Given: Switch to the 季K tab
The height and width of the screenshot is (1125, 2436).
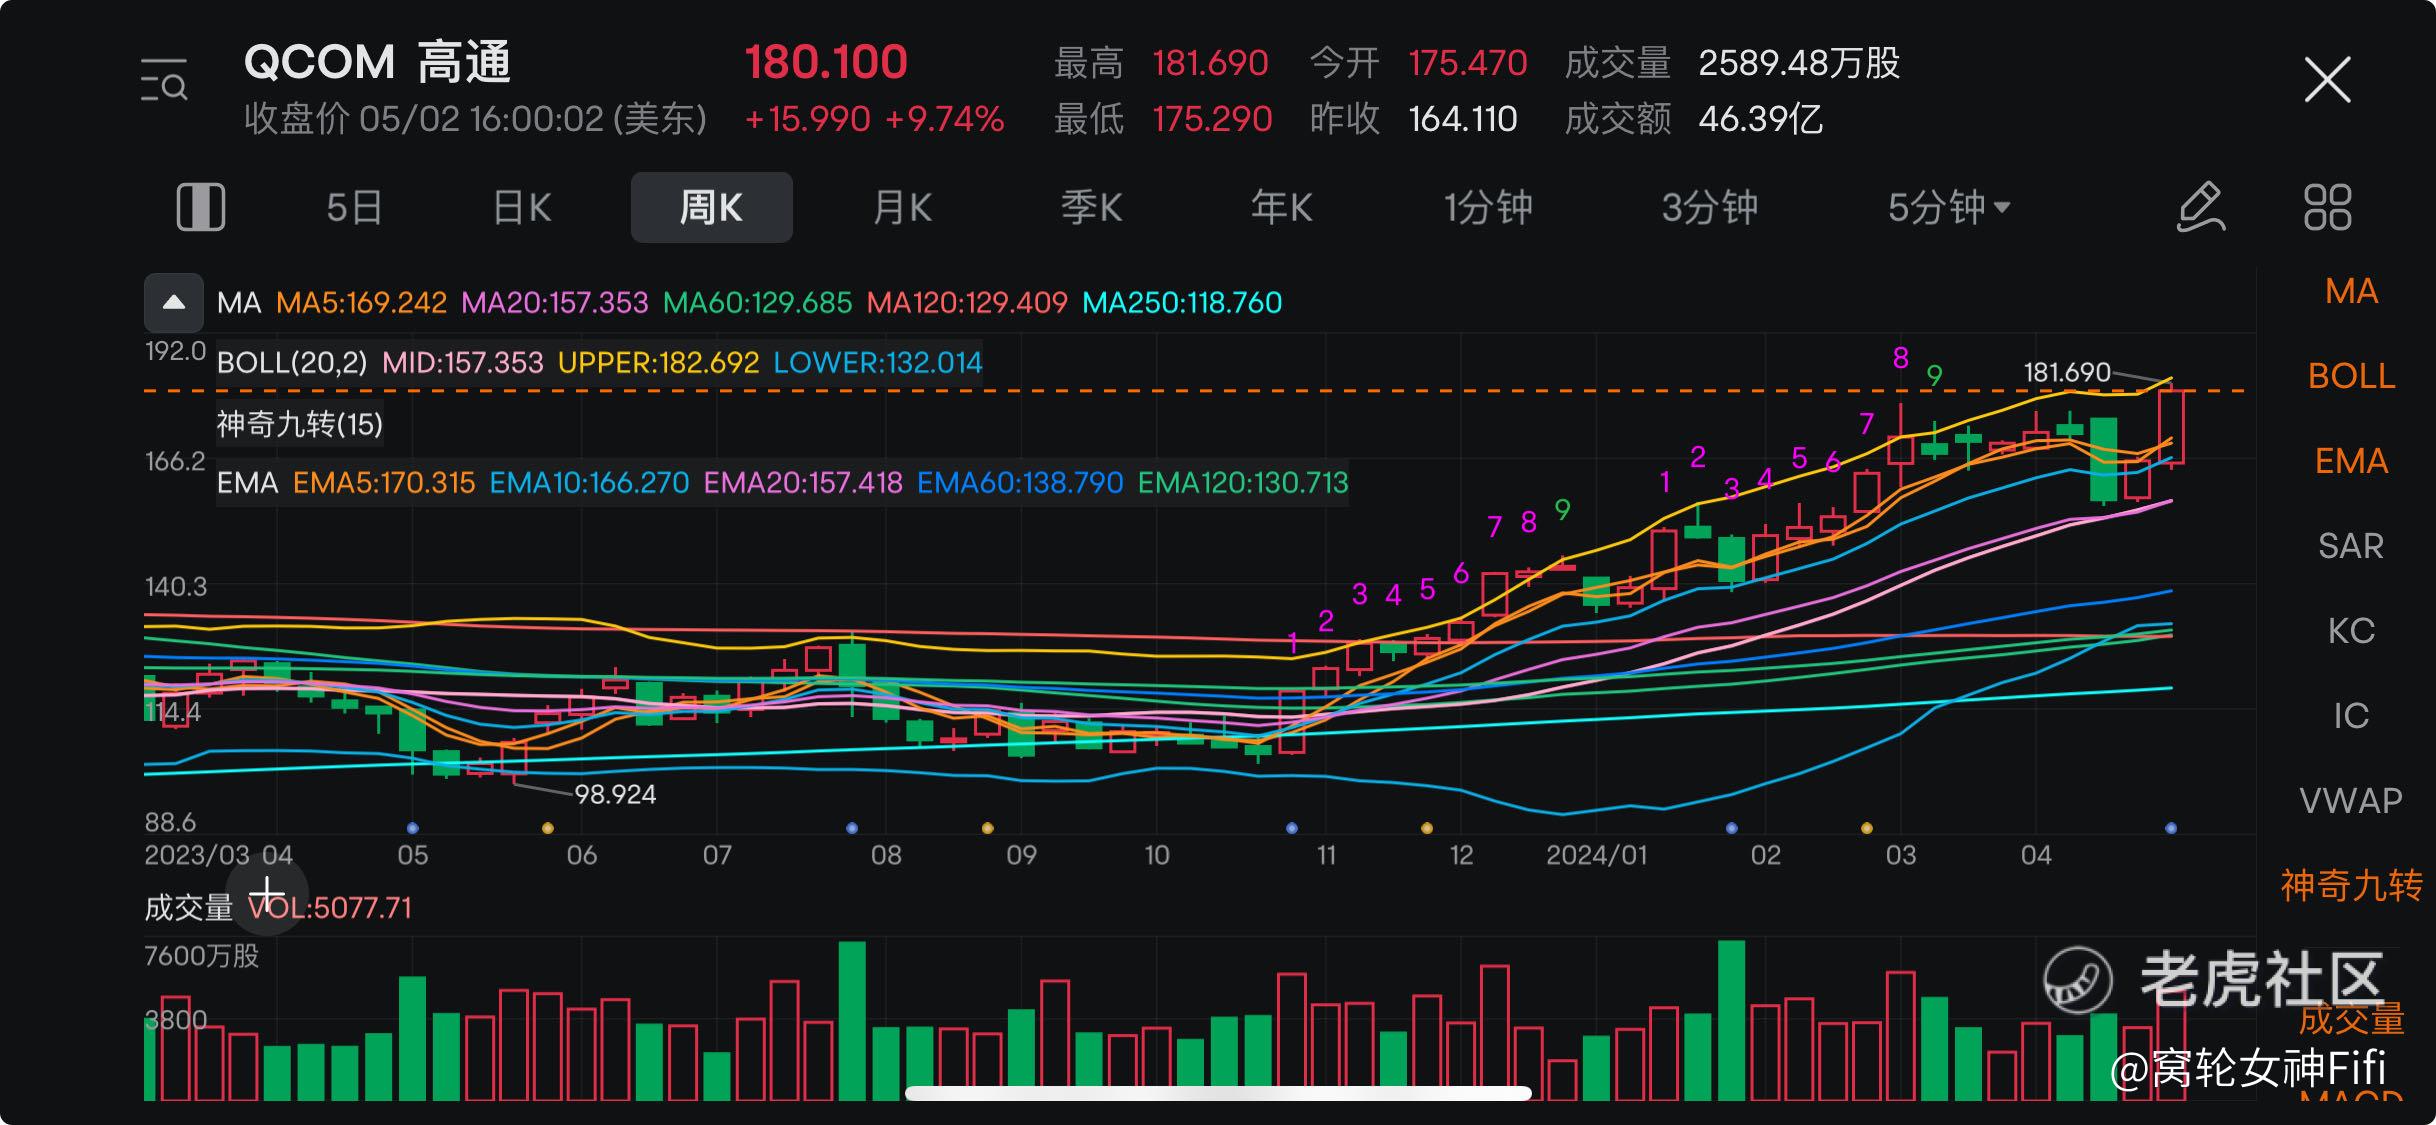Looking at the screenshot, I should coord(1091,208).
